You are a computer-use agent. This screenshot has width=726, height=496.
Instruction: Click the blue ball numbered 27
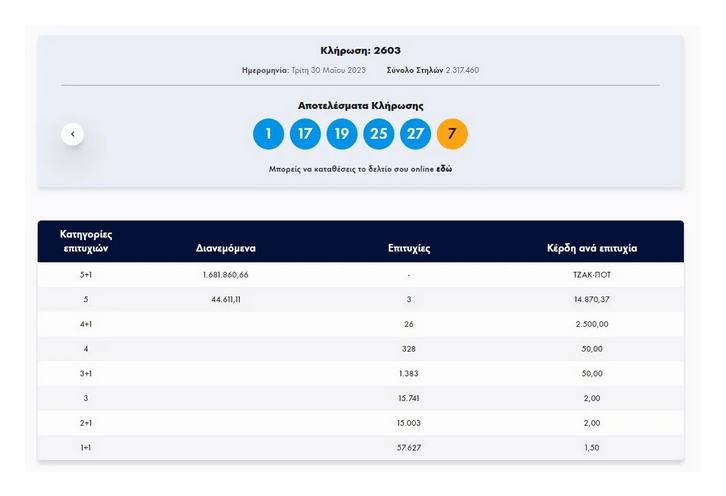click(416, 134)
